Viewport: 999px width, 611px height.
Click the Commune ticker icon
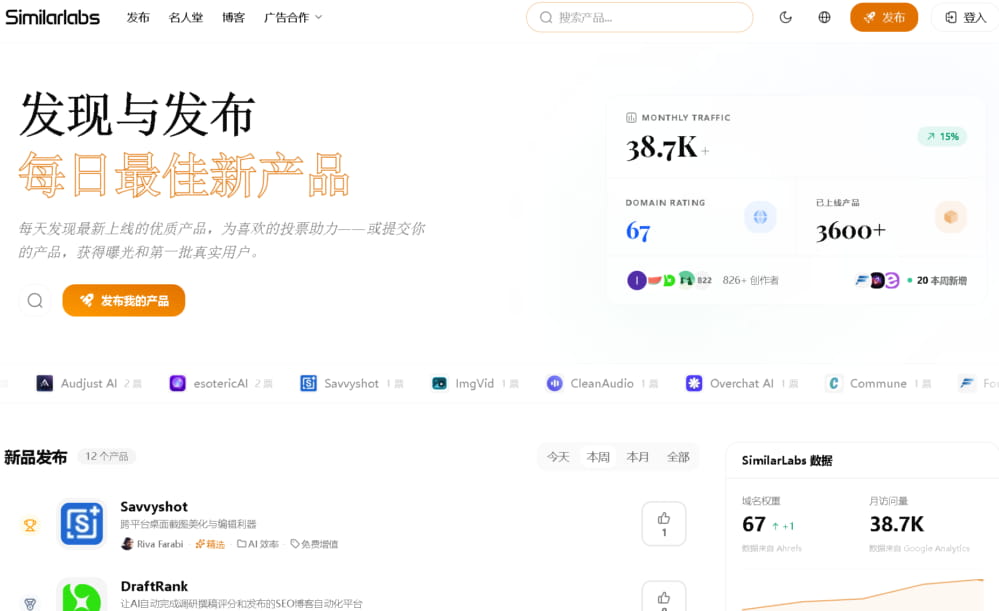click(834, 384)
